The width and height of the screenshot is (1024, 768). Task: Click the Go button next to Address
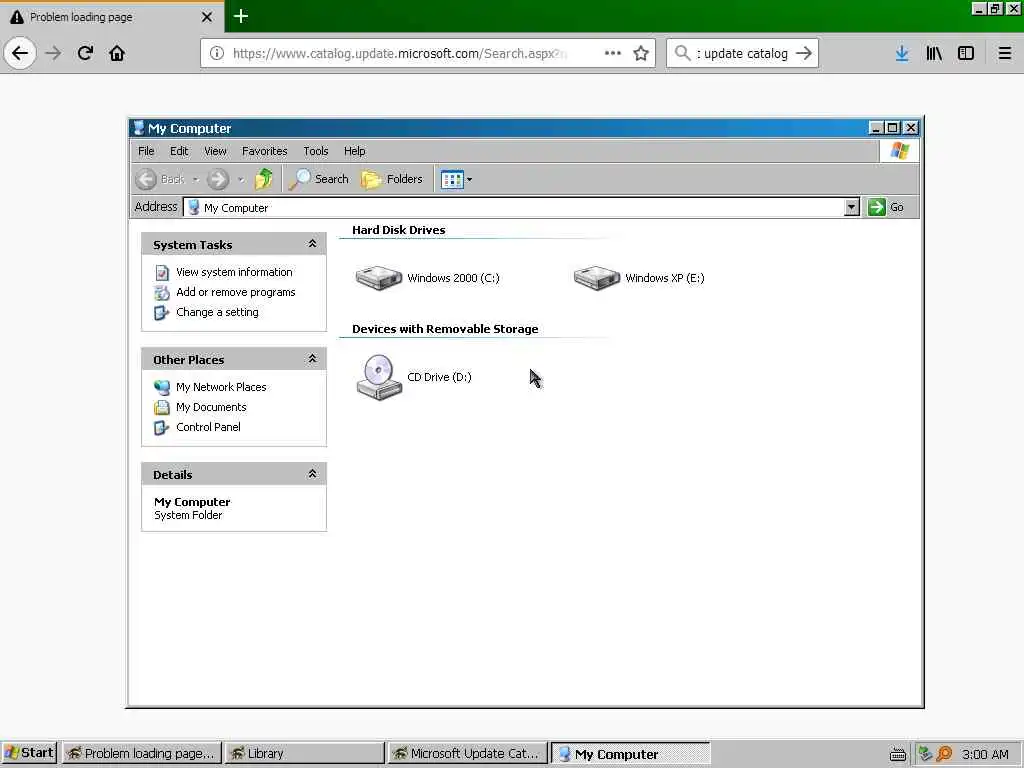click(x=886, y=207)
